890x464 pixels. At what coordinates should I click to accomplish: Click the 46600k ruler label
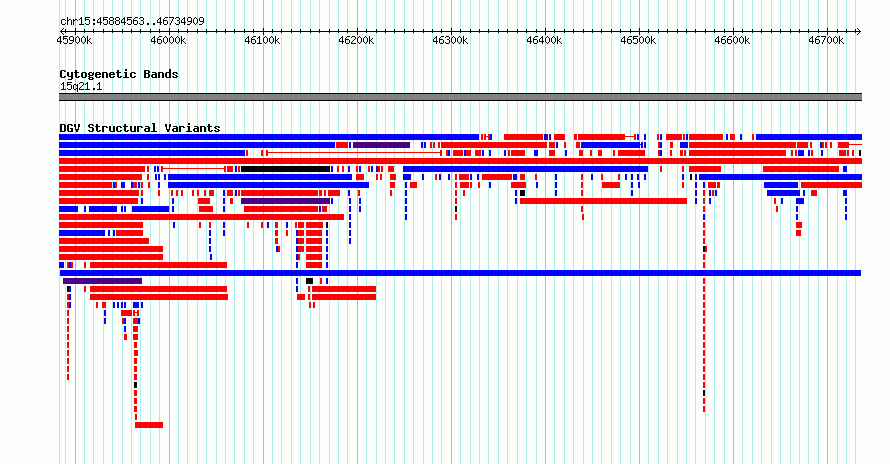pos(732,40)
